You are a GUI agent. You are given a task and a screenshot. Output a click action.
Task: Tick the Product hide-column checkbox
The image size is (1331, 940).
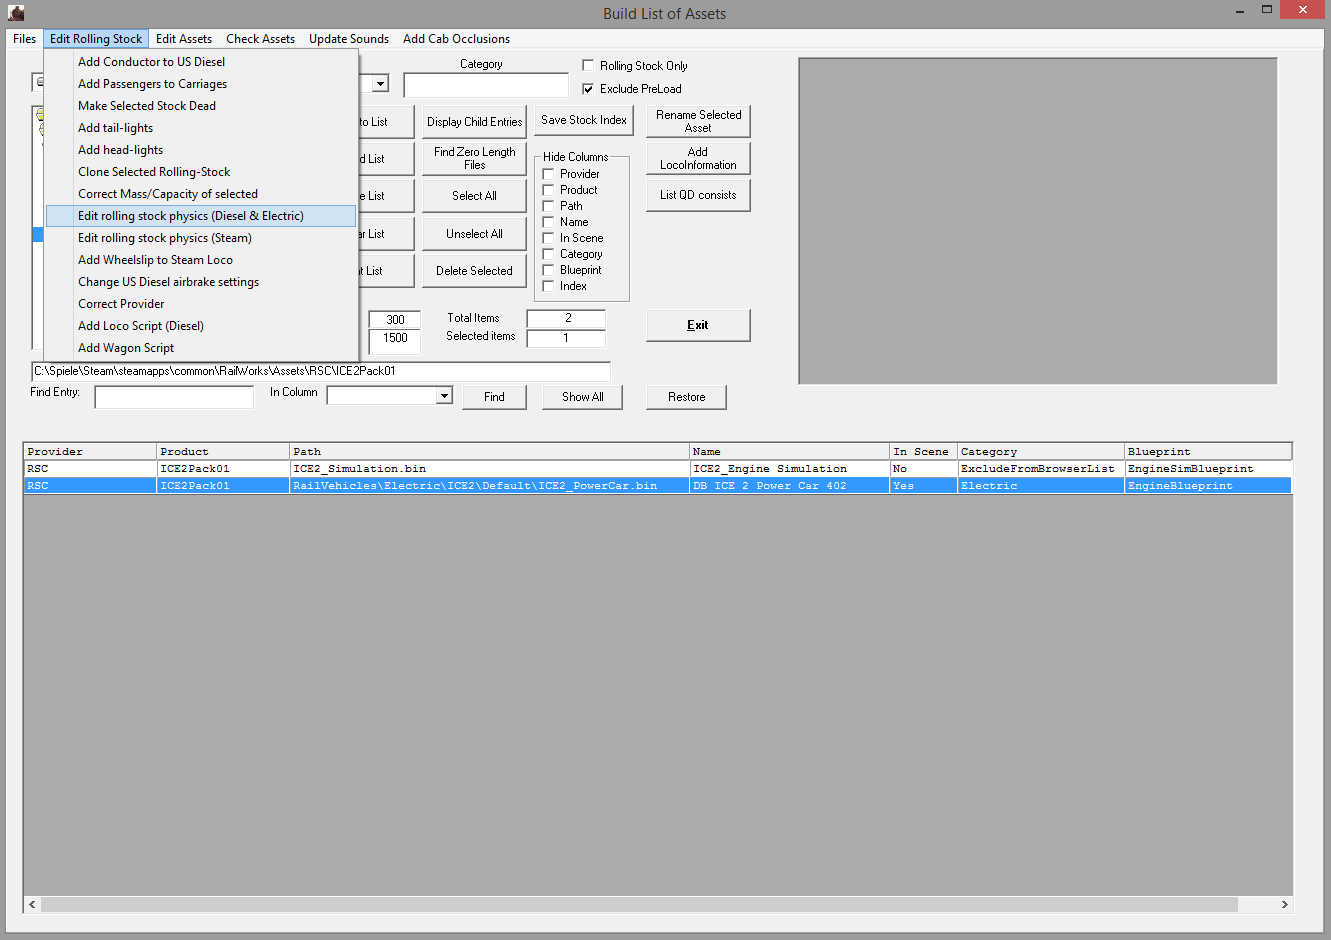[x=548, y=190]
